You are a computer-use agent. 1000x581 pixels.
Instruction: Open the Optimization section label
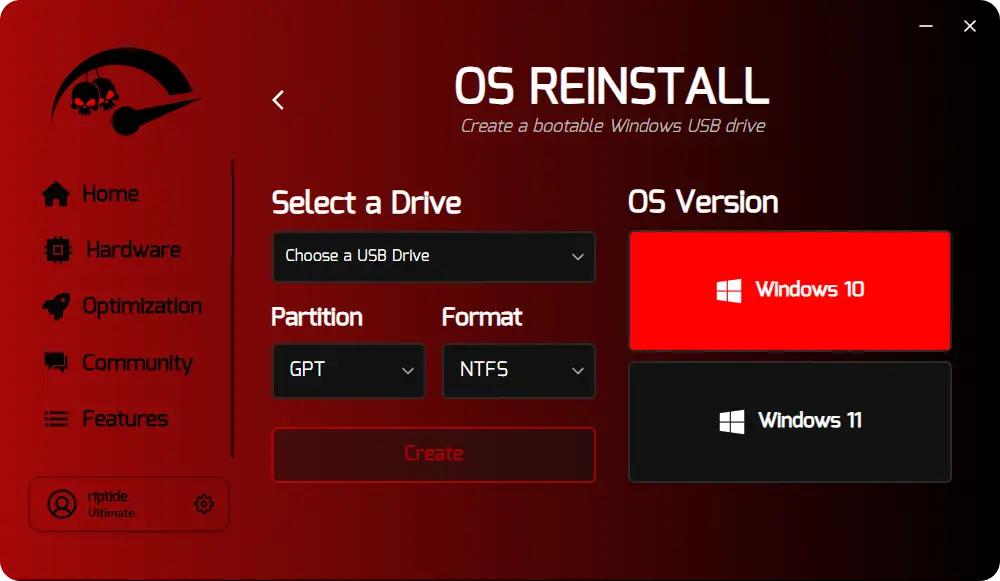click(x=142, y=306)
